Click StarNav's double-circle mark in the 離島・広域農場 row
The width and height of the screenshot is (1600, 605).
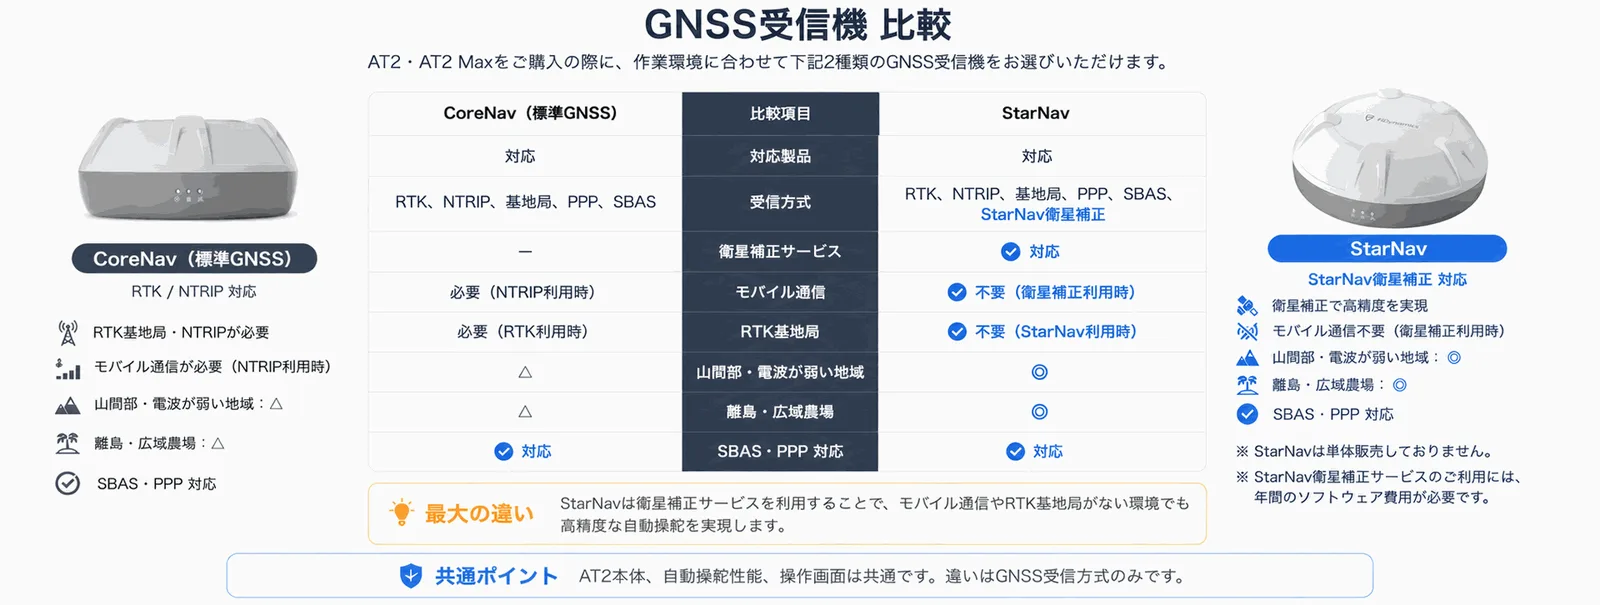[x=1040, y=412]
